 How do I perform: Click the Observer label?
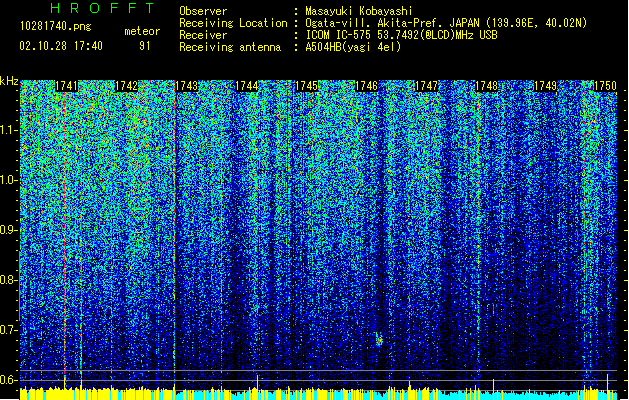203,11
